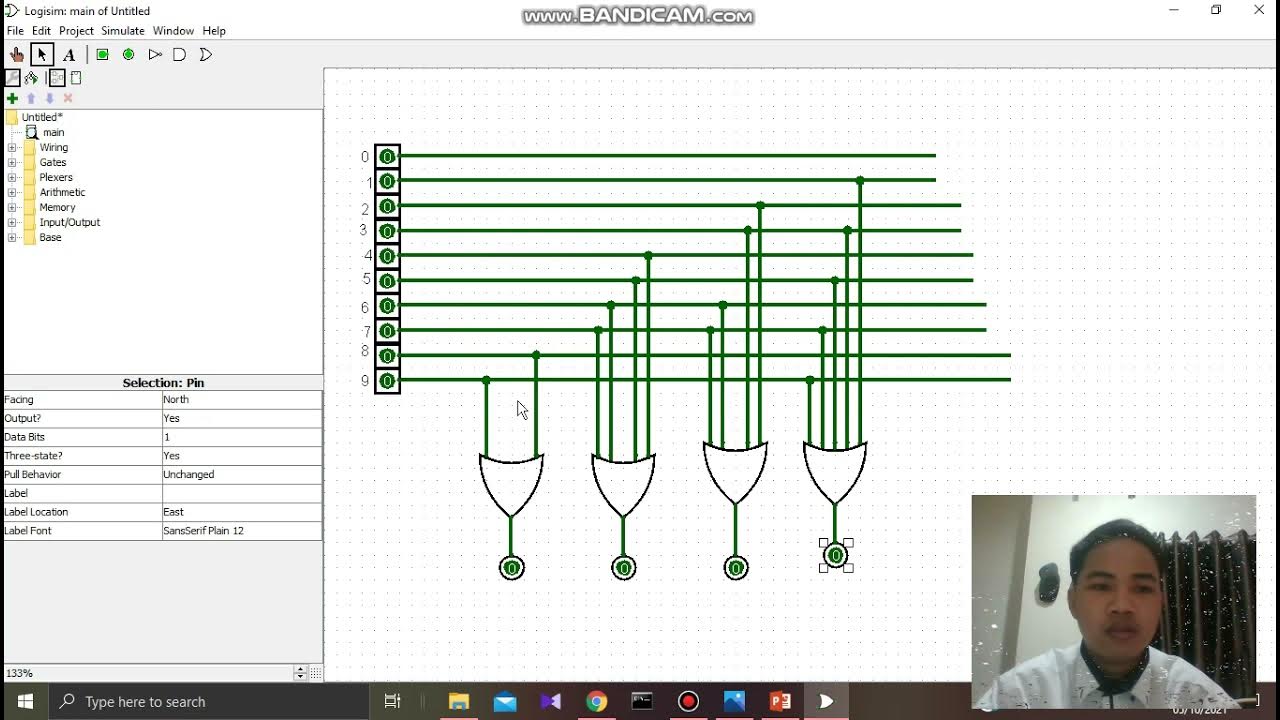Open the Simulate menu
Viewport: 1280px width, 720px height.
123,31
